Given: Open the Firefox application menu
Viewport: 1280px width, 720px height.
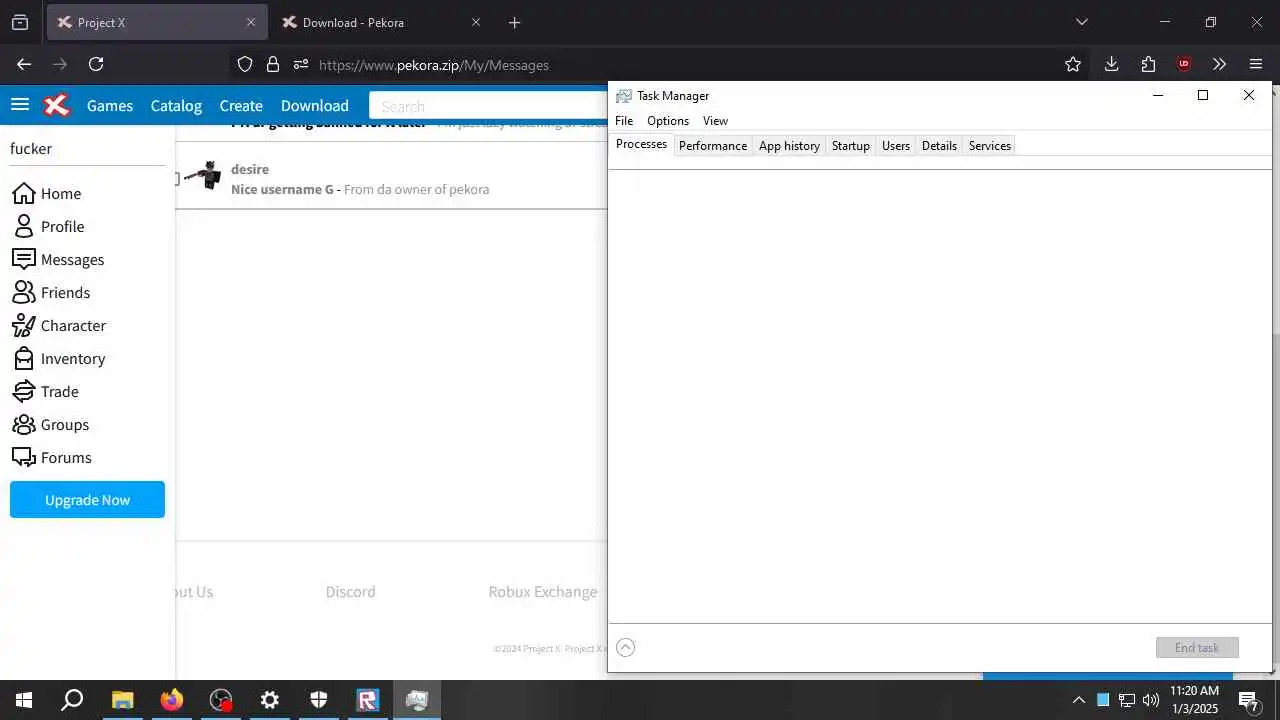Looking at the screenshot, I should point(1256,64).
